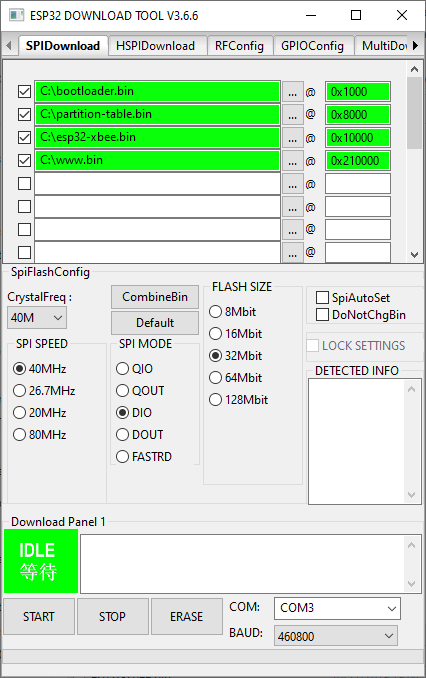Click the www.bin path field

coord(157,160)
